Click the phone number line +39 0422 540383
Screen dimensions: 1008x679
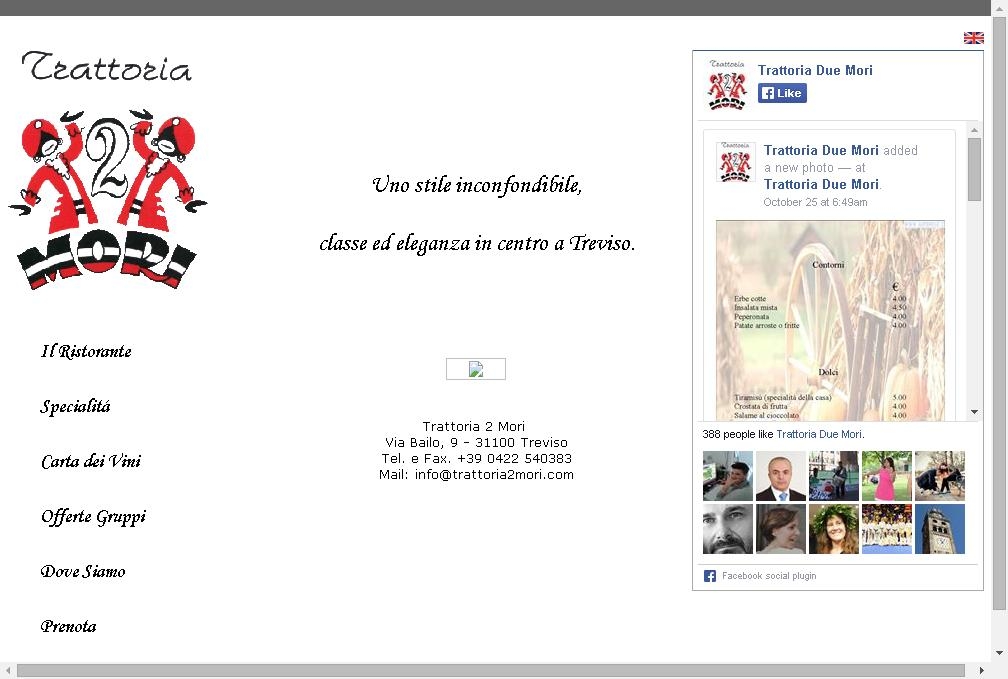click(476, 458)
